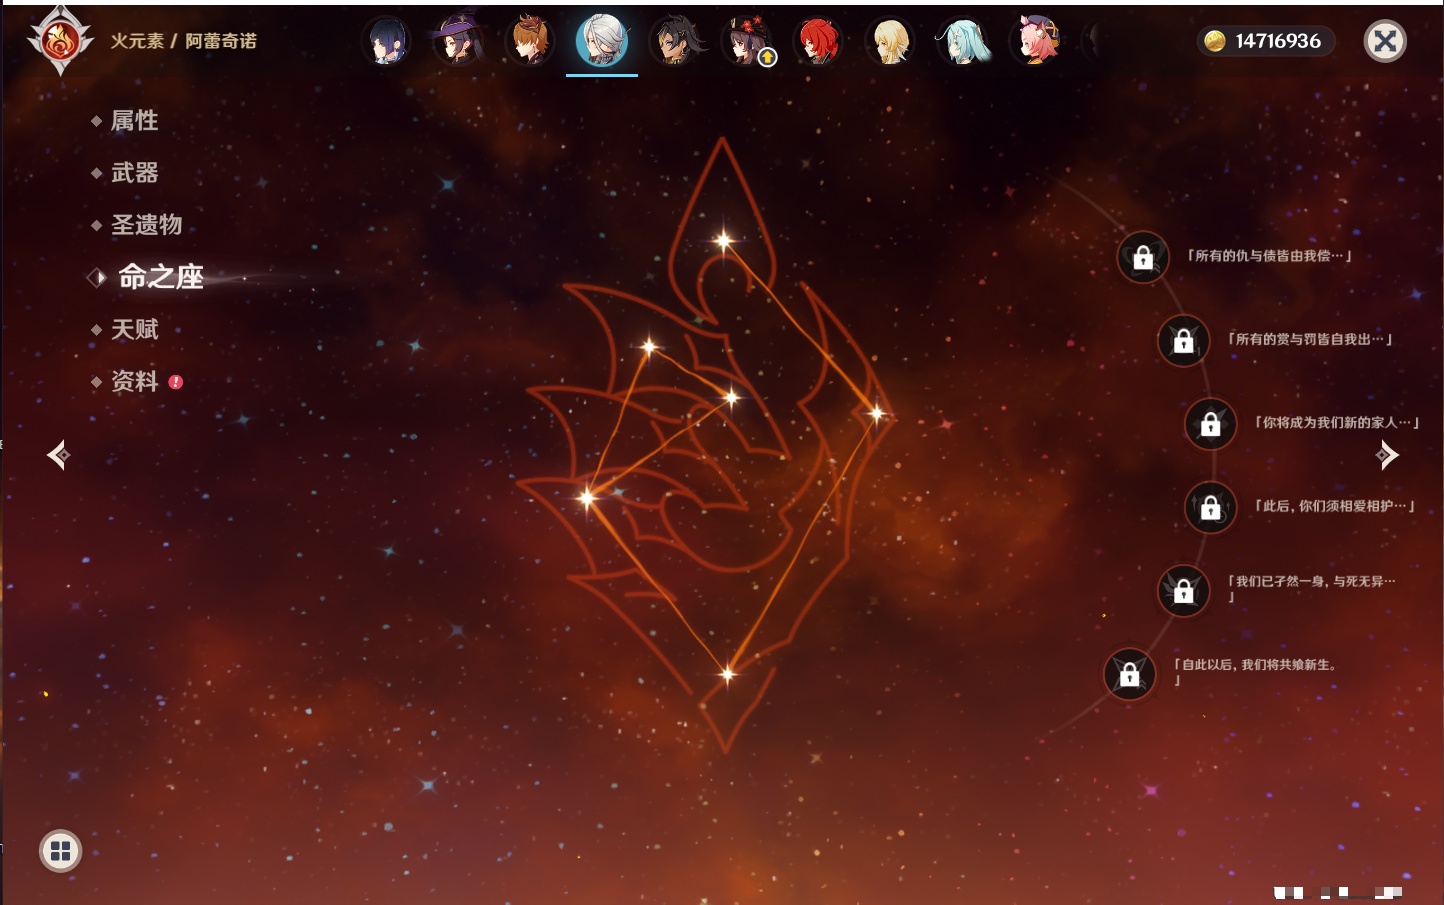The image size is (1444, 905).
Task: Click the Pyro element emblem icon
Action: coord(60,41)
